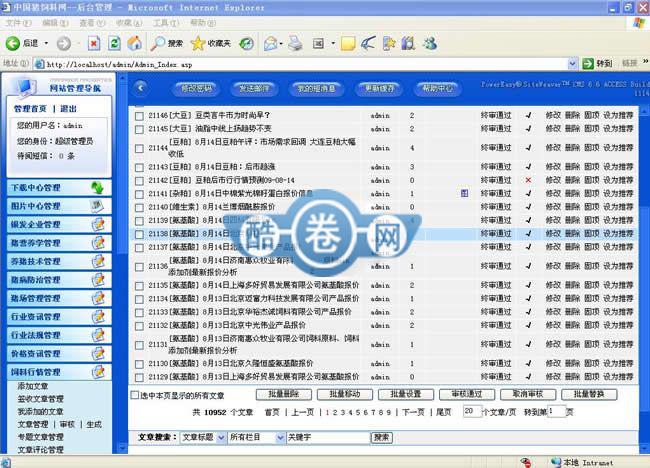Click the green Refresh icon
The height and width of the screenshot is (468, 650).
point(114,43)
